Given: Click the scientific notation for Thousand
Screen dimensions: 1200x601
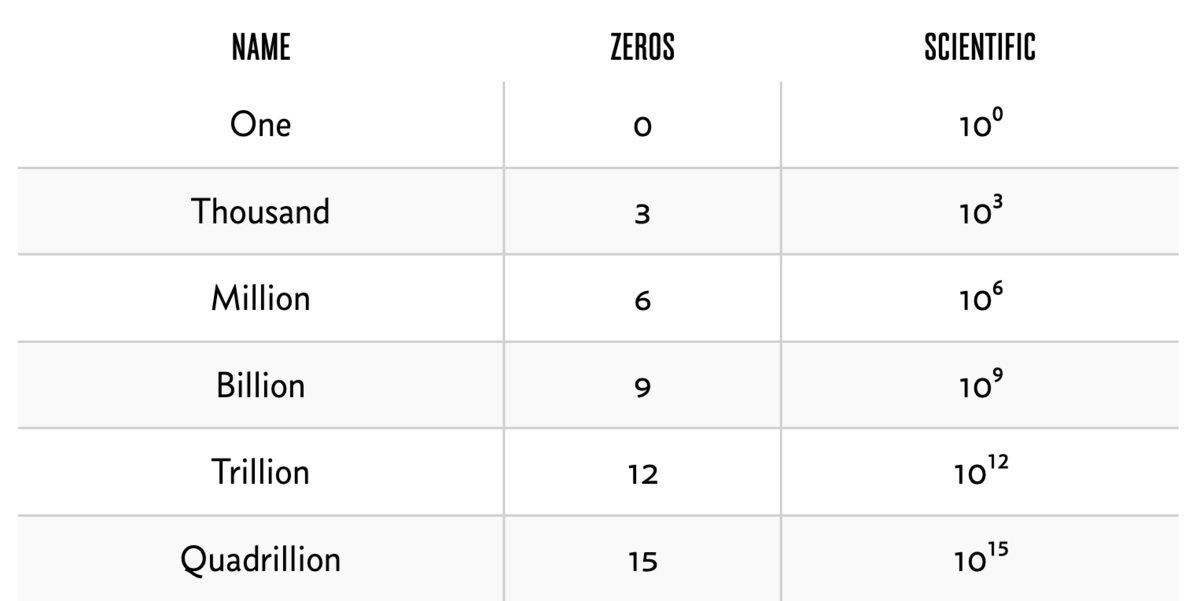Looking at the screenshot, I should point(980,212).
